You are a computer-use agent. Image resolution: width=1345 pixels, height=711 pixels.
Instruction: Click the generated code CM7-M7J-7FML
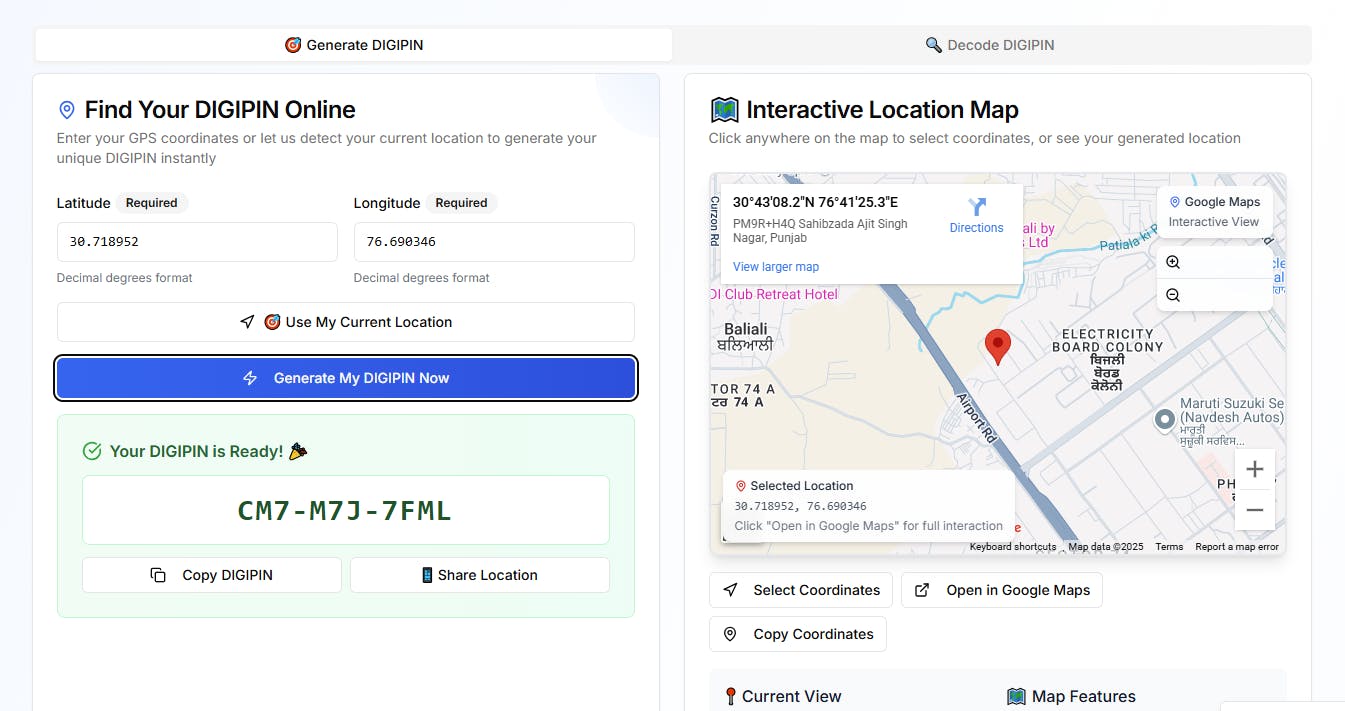pyautogui.click(x=345, y=511)
